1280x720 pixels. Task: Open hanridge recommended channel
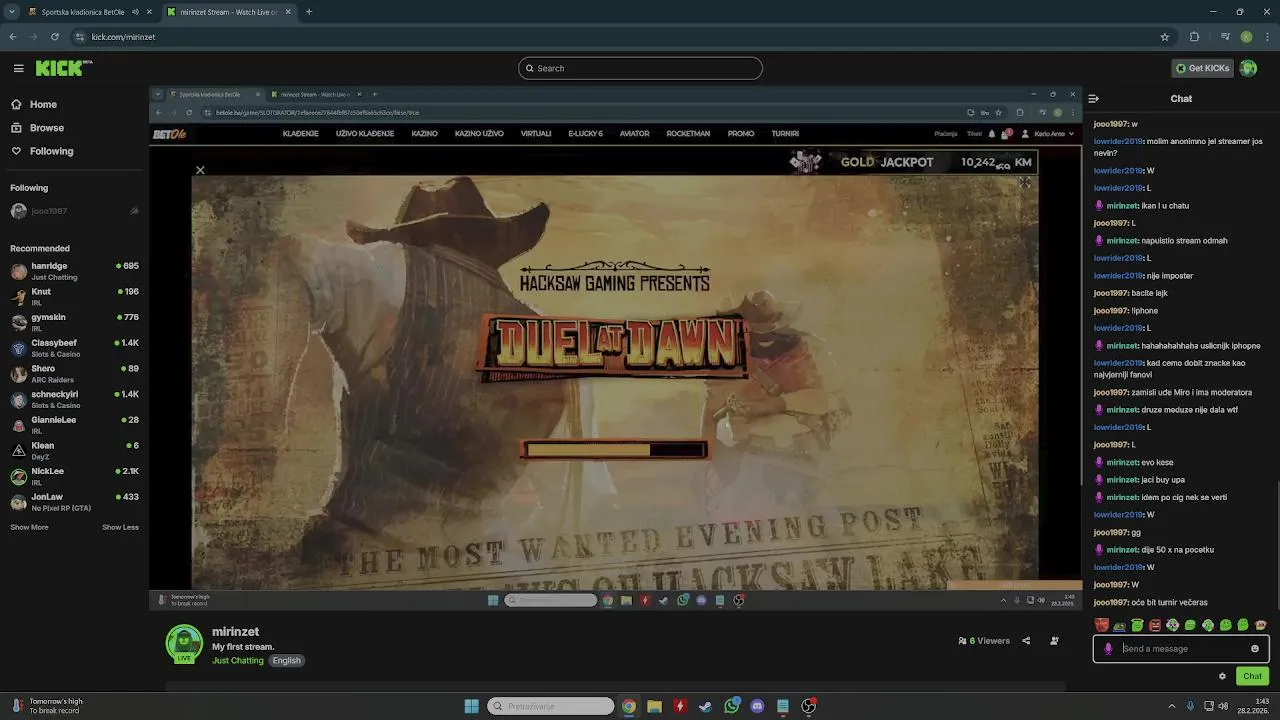(x=74, y=271)
